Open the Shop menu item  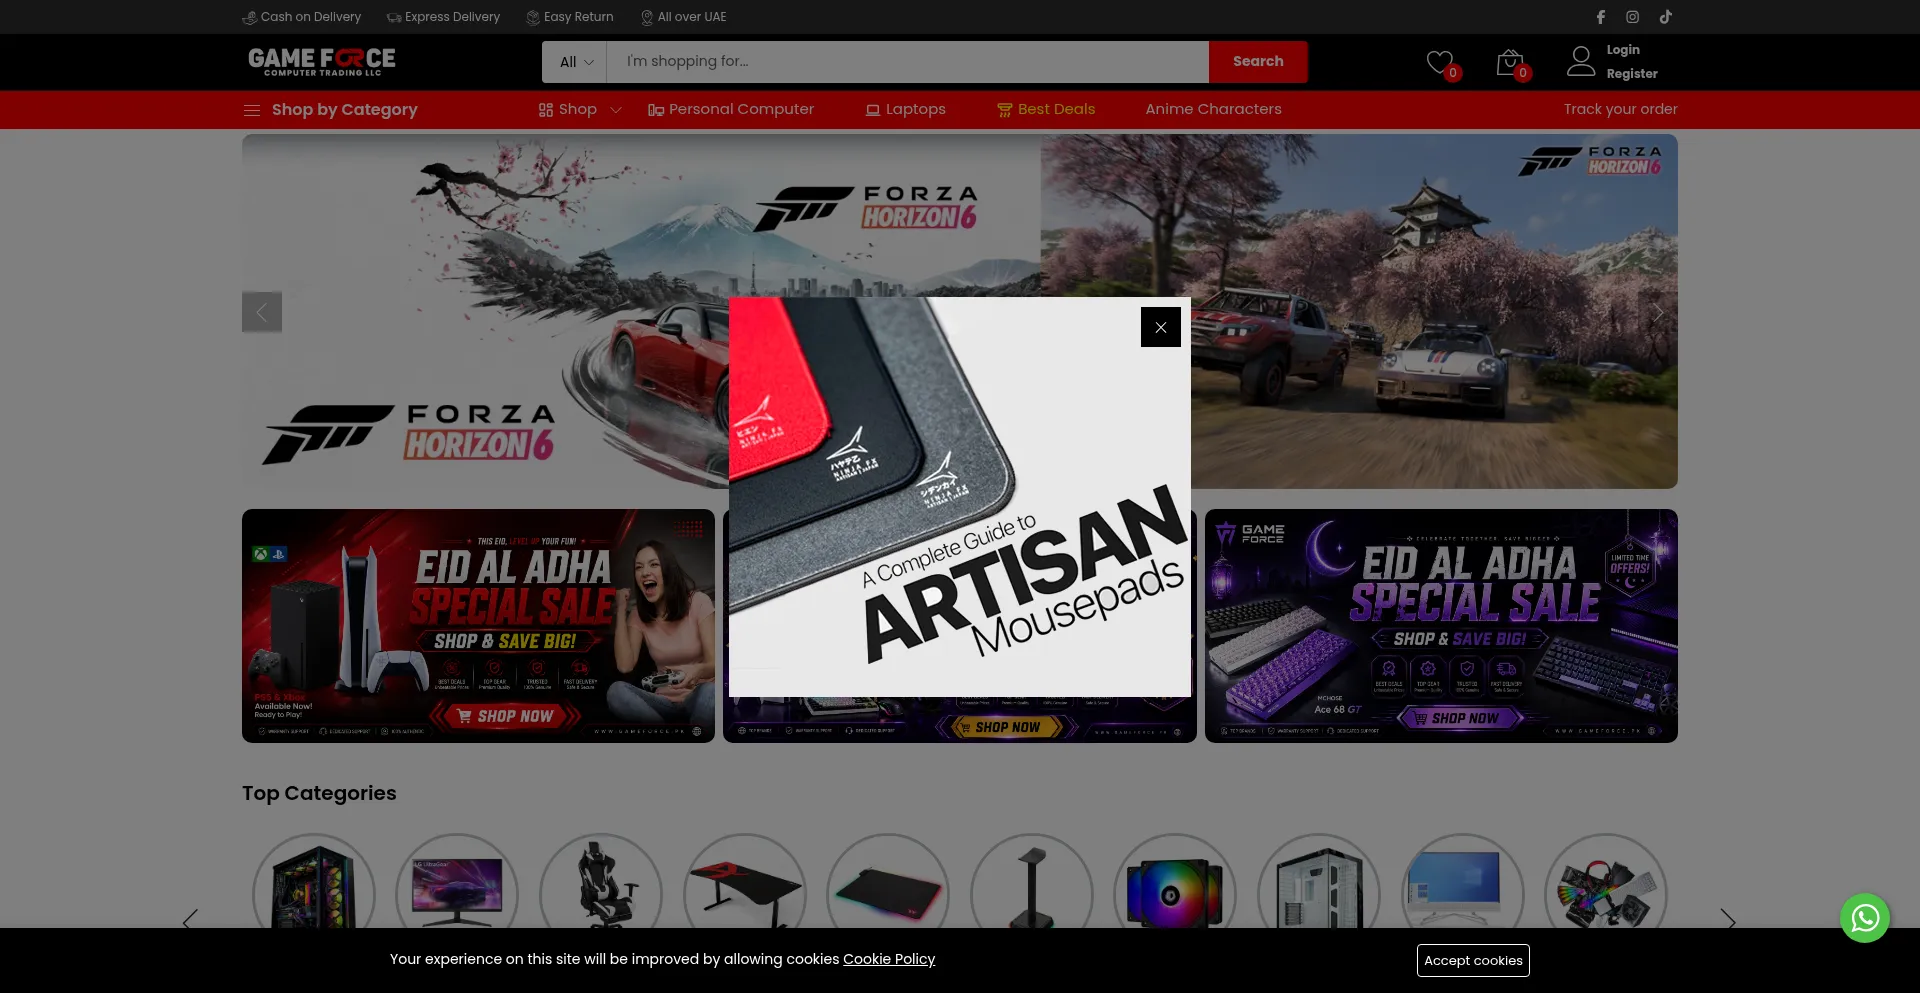pos(567,110)
